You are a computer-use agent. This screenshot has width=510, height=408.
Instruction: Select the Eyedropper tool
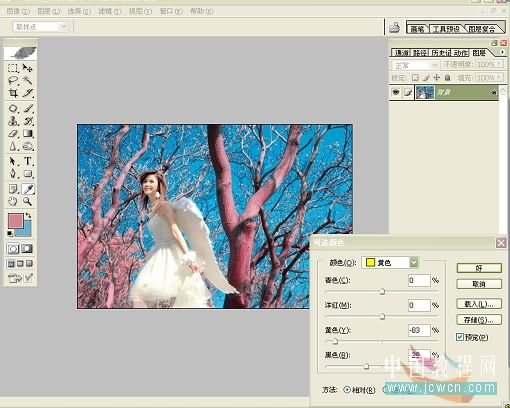point(28,189)
